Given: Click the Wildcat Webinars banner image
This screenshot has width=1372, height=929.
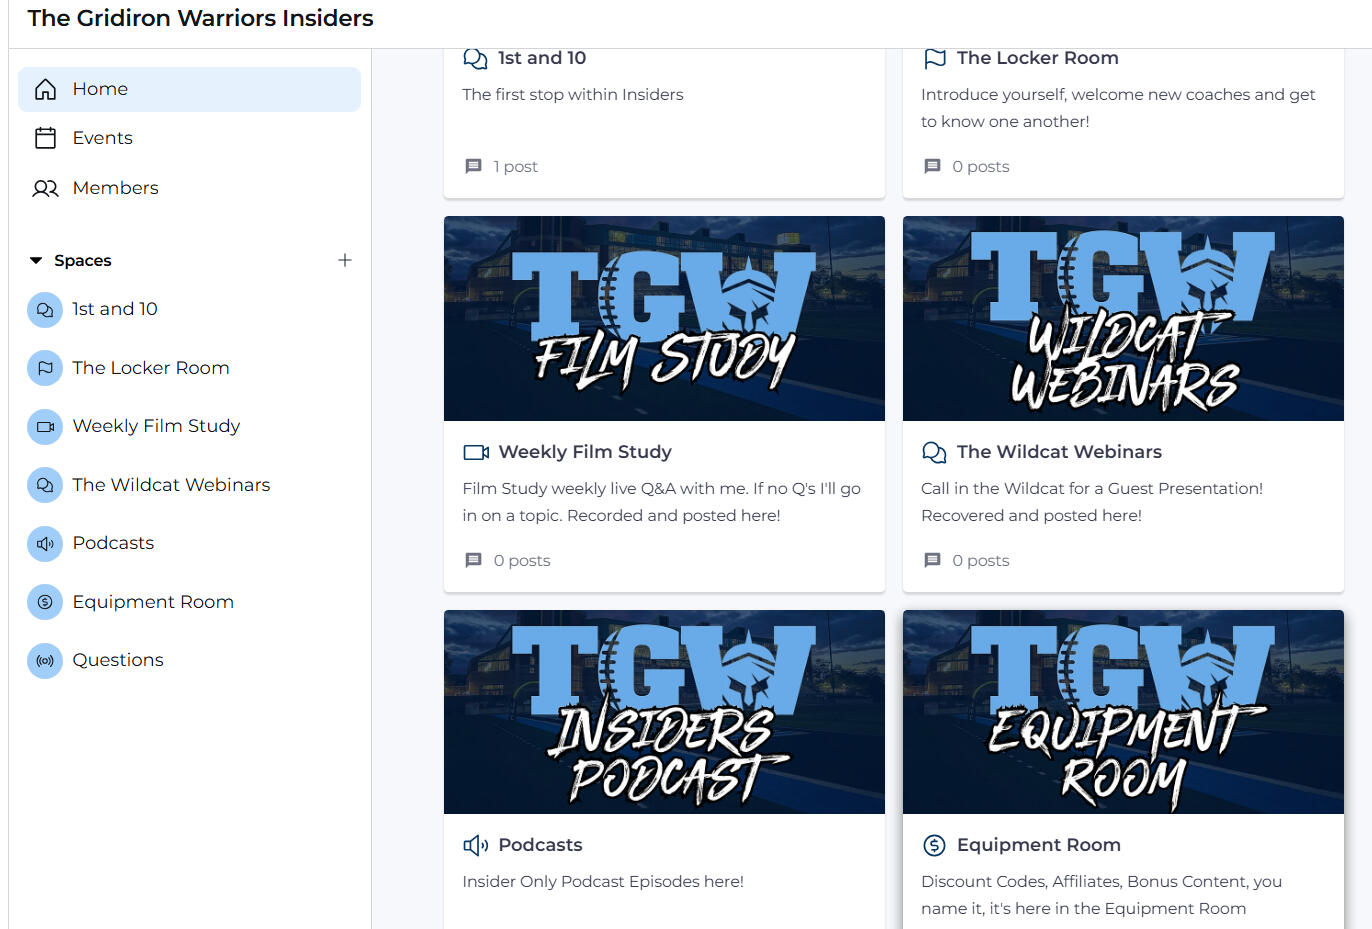Looking at the screenshot, I should pos(1123,318).
